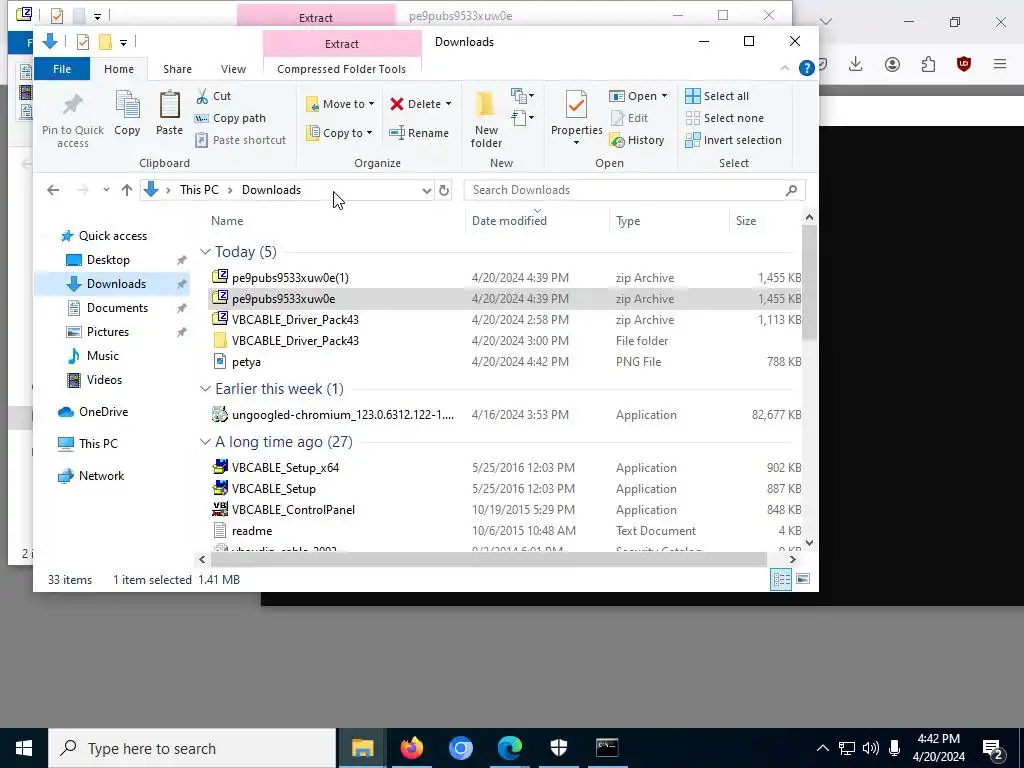Collapse the Today (5) group
1024x768 pixels.
205,252
